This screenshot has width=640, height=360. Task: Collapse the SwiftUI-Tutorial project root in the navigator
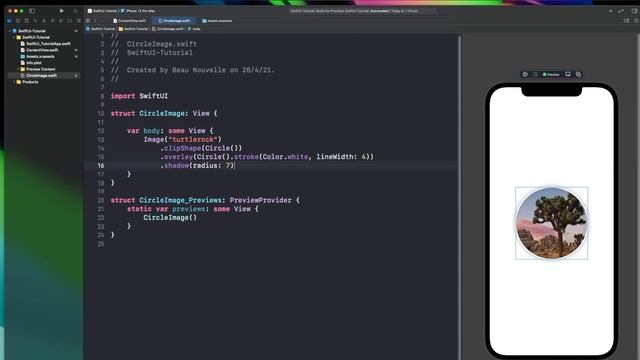[10, 31]
